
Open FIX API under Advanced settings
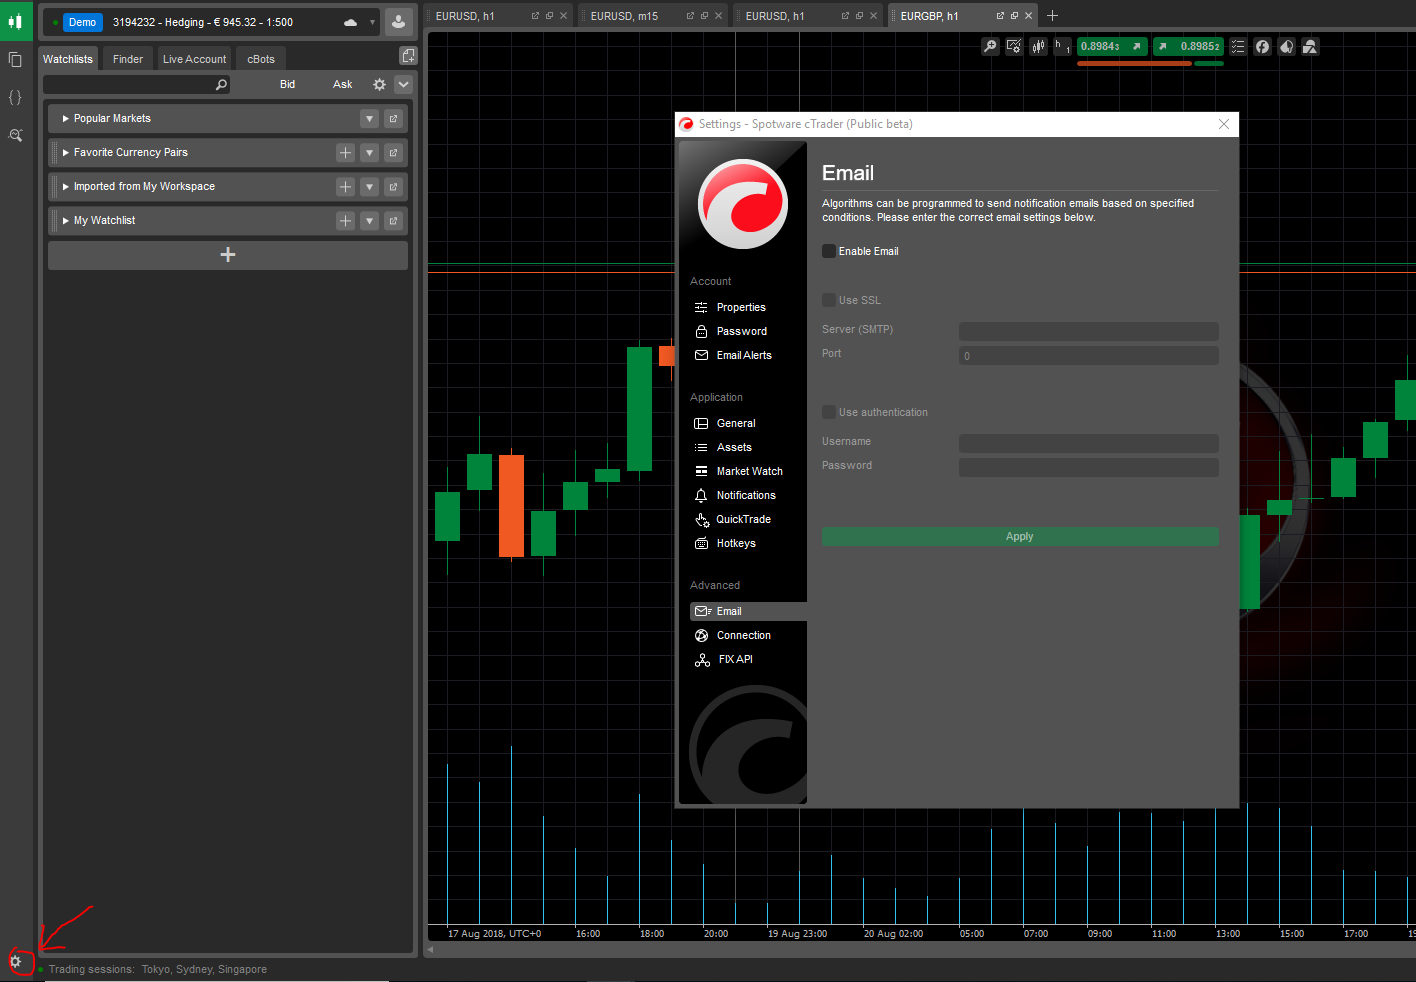[736, 659]
